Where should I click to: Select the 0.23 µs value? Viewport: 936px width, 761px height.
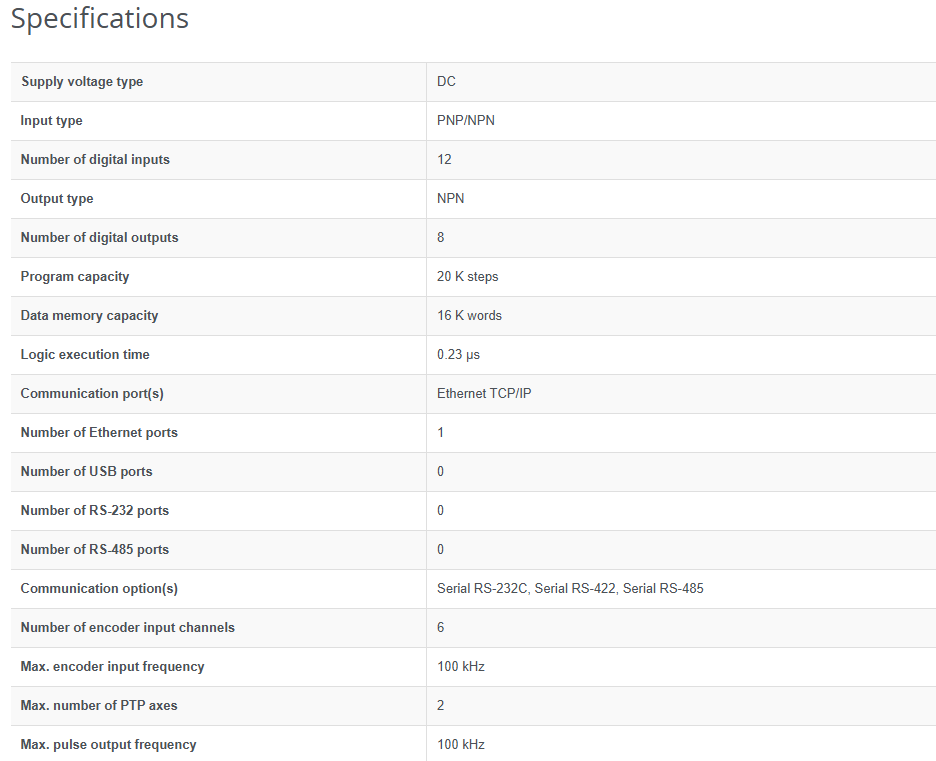click(458, 355)
